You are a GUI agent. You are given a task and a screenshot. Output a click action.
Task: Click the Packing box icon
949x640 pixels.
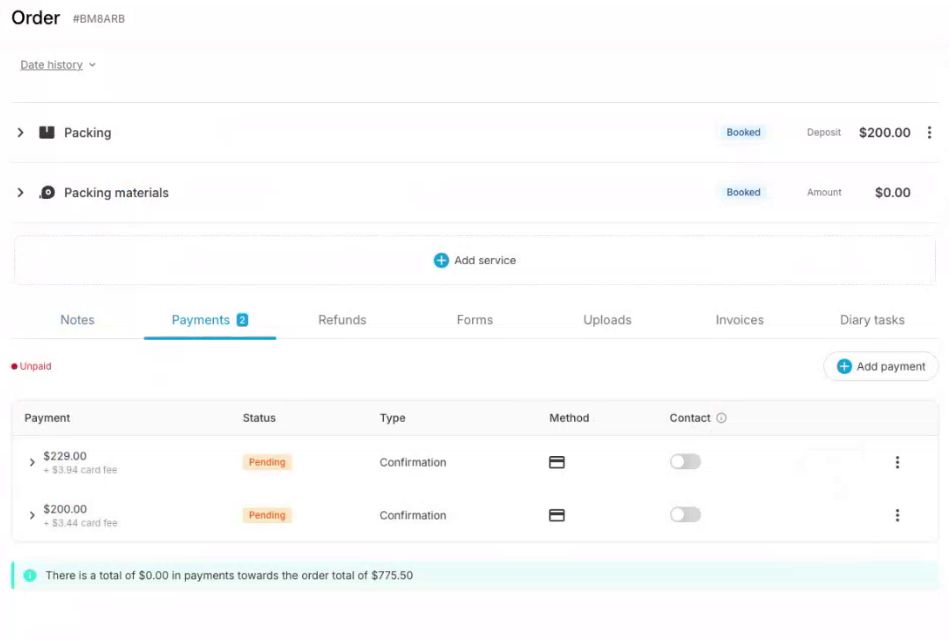click(47, 132)
